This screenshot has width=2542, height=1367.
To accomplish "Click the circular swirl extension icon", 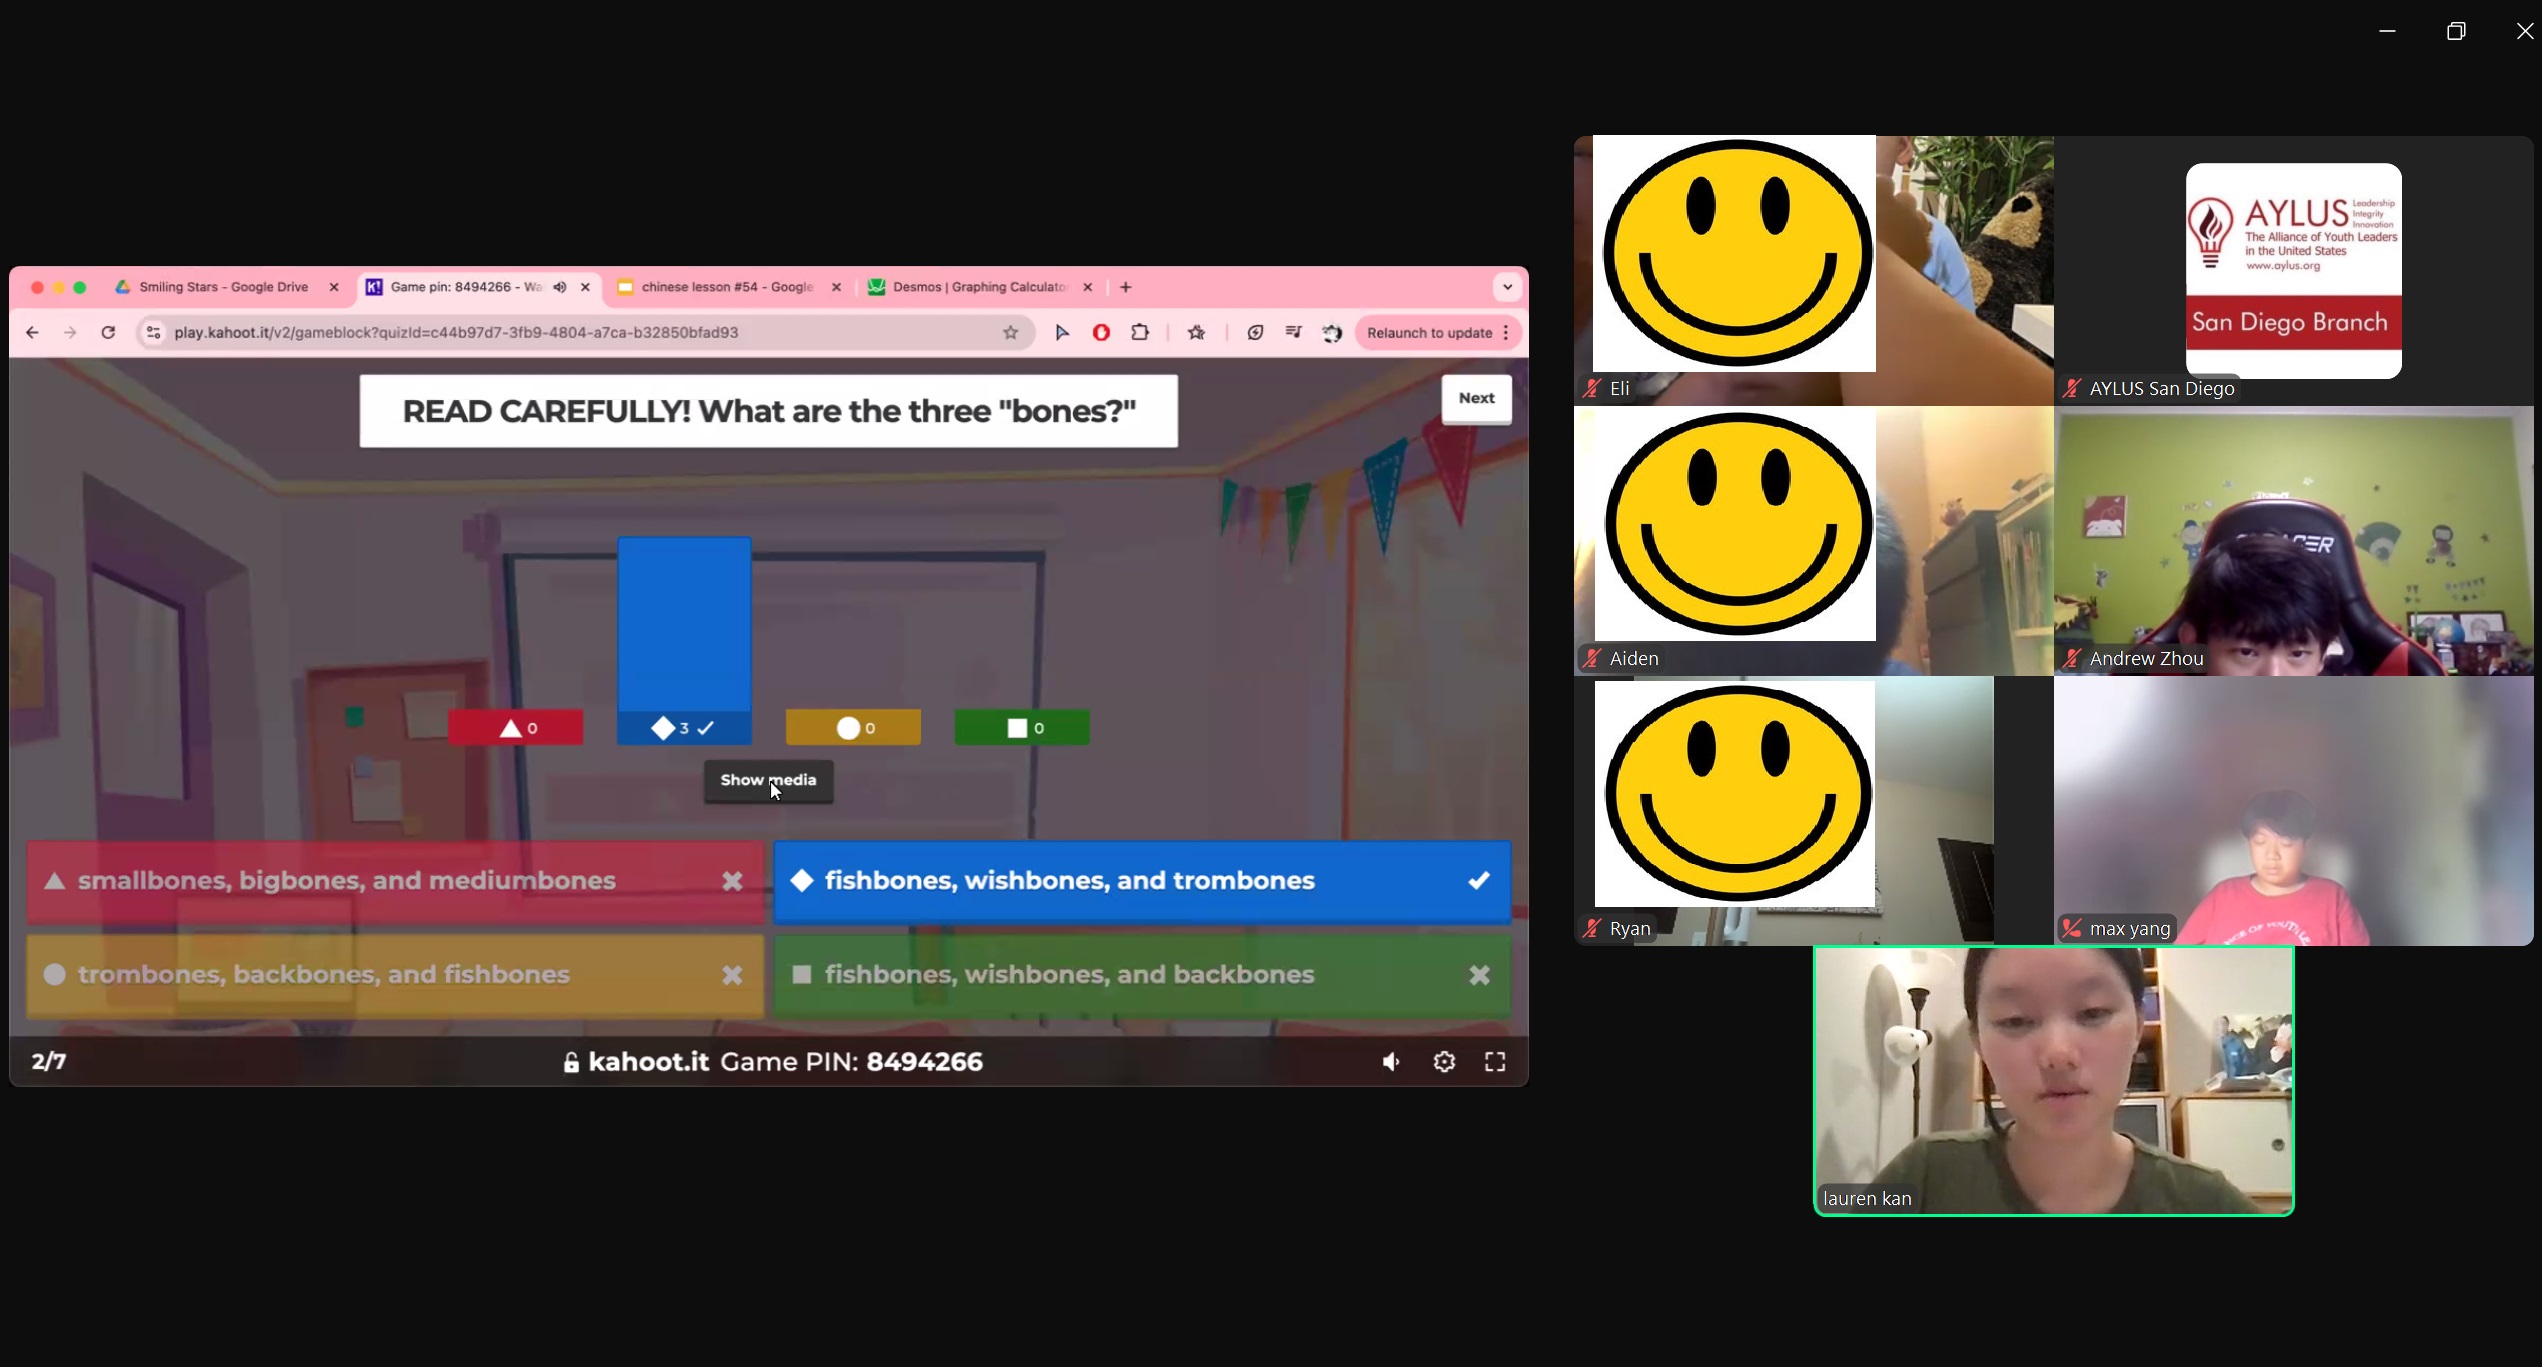I will [1255, 333].
